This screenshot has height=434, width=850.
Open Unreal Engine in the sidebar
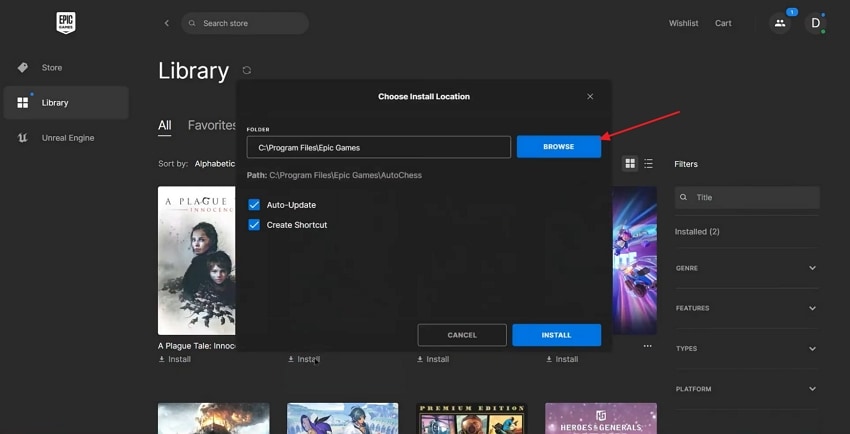click(x=66, y=138)
